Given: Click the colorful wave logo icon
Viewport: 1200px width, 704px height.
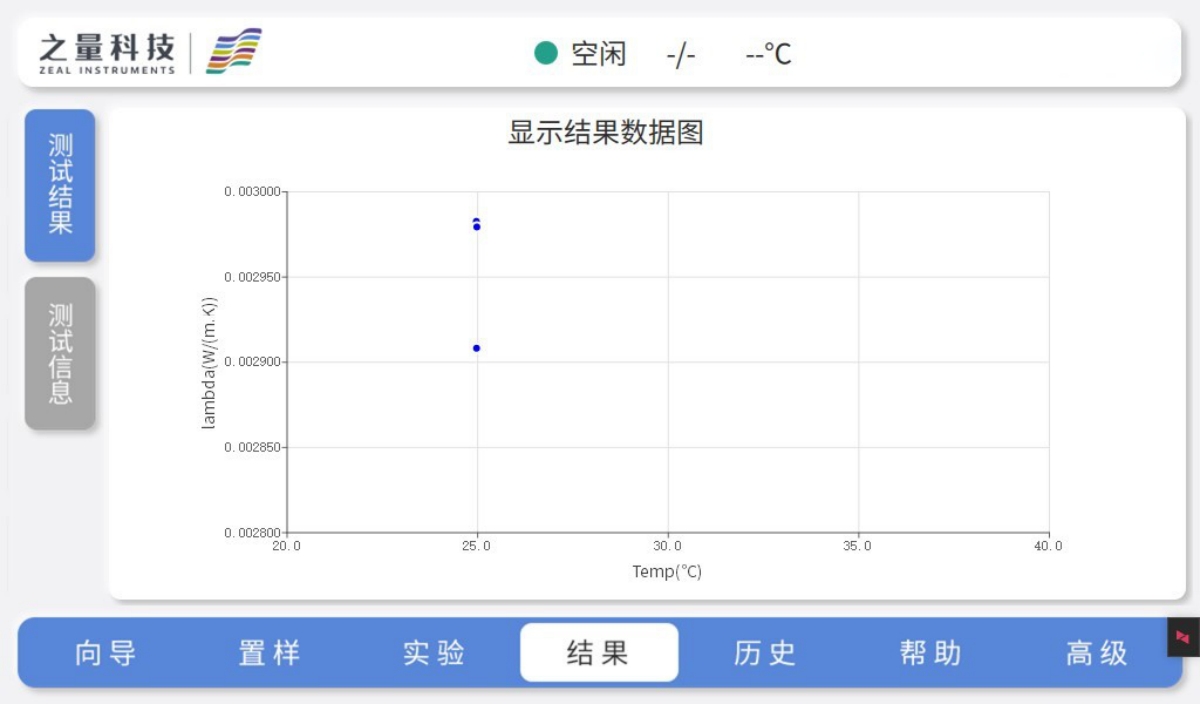Looking at the screenshot, I should click(233, 51).
